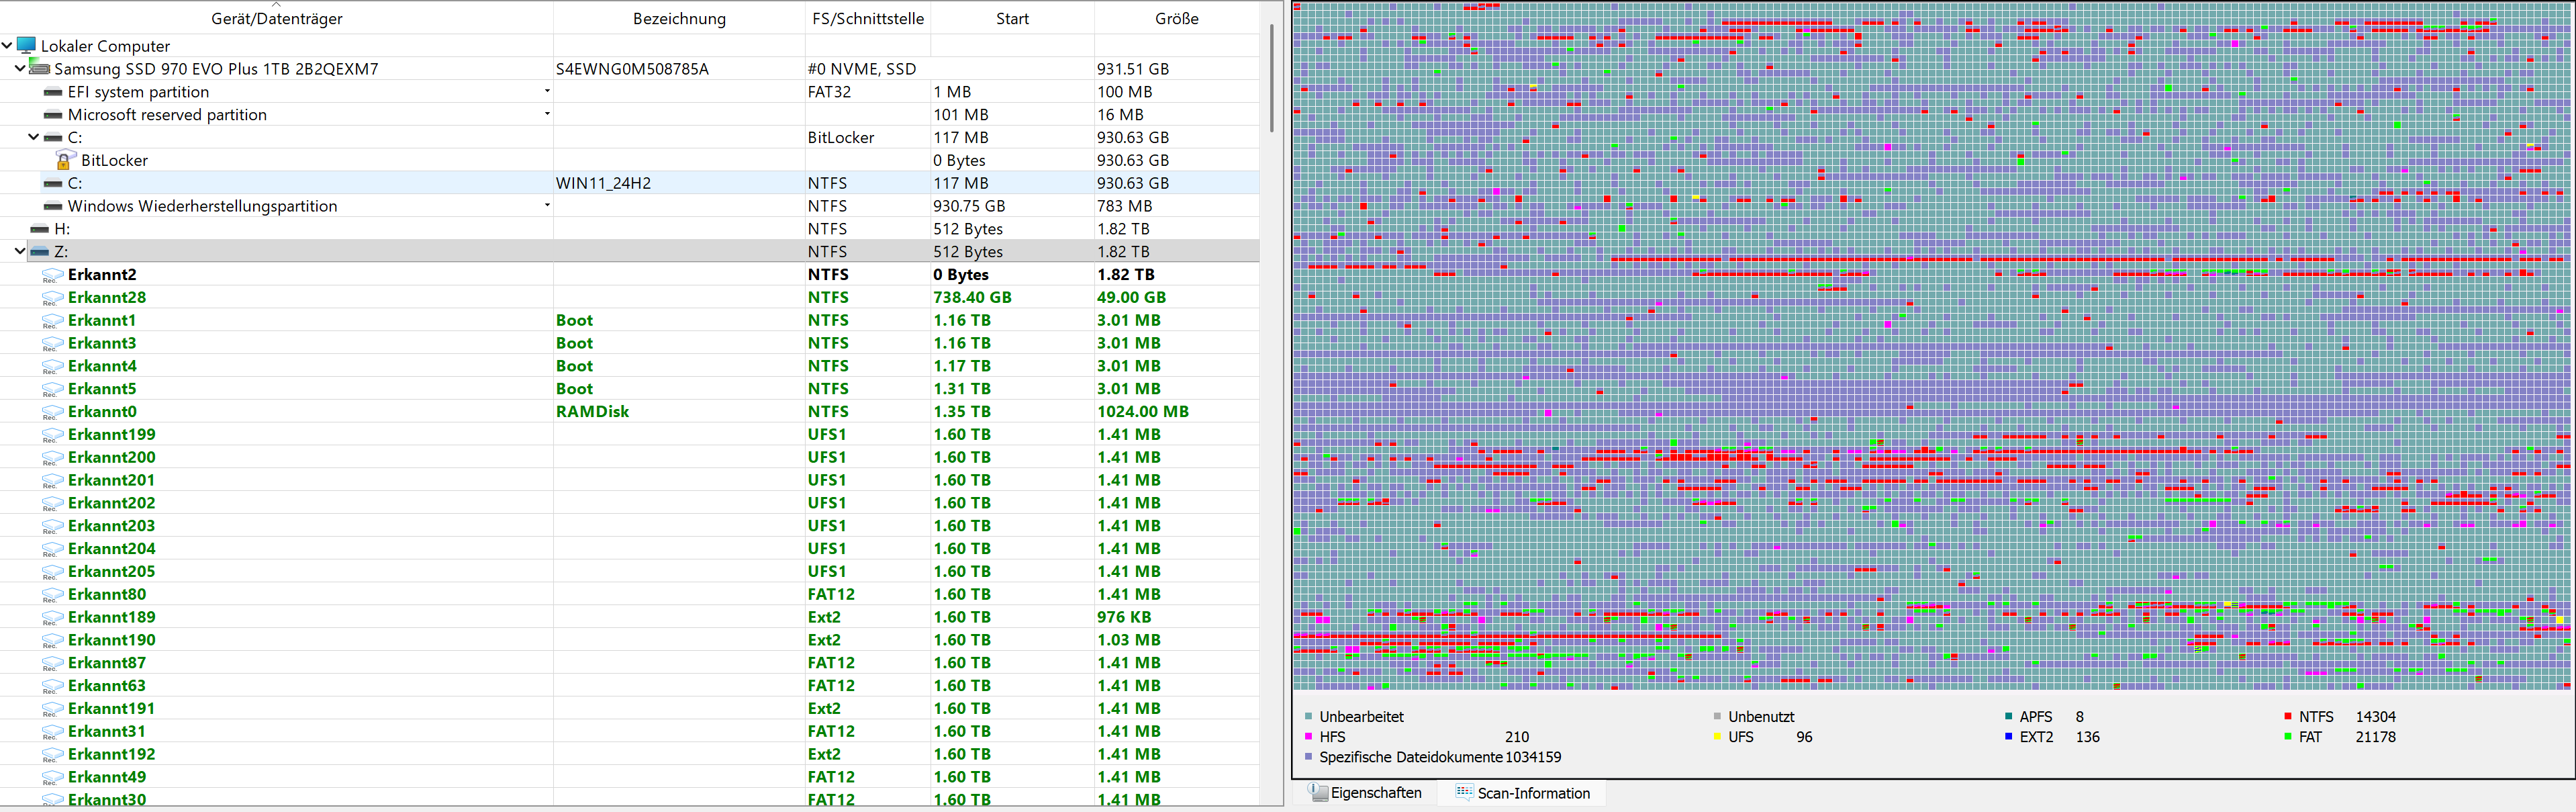
Task: Switch to the Eigenschaften tab
Action: 1365,793
